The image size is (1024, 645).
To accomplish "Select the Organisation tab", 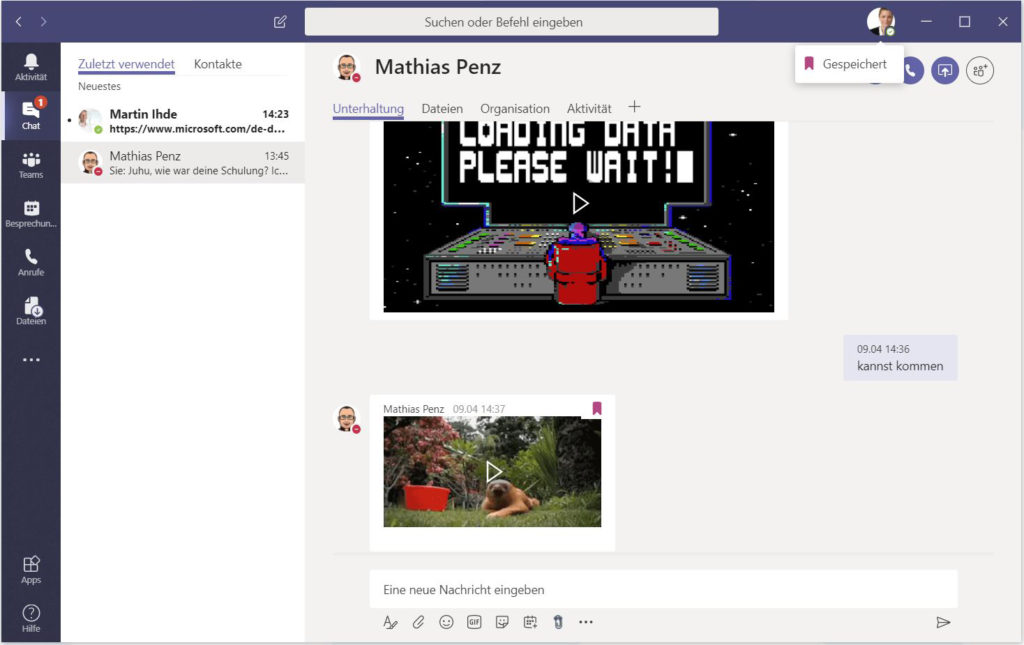I will [515, 108].
